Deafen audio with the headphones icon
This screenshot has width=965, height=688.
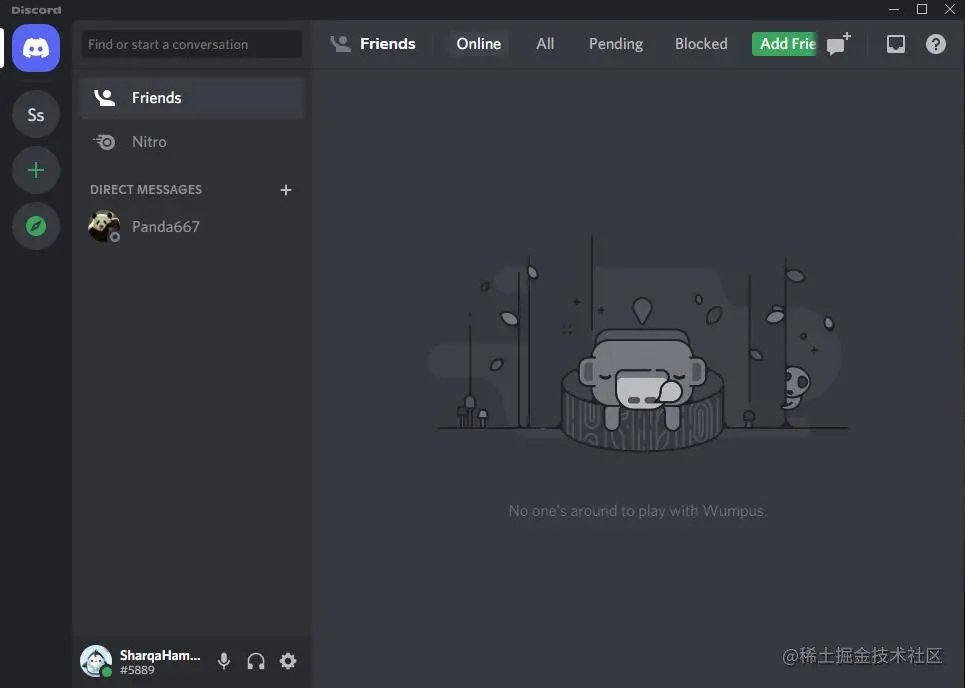[x=256, y=661]
